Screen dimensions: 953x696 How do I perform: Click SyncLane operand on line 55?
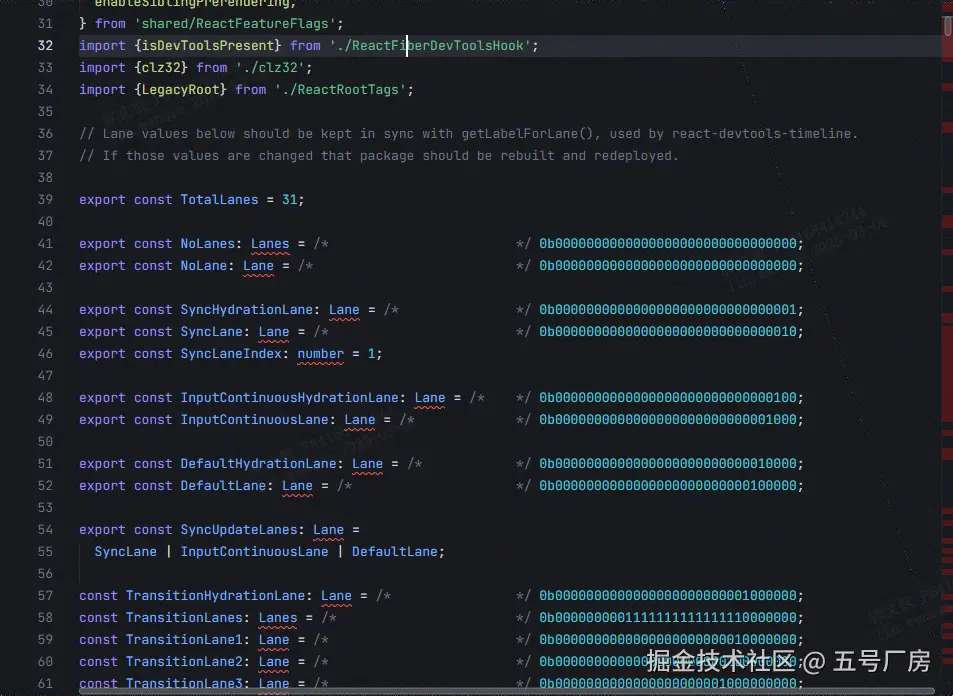[x=126, y=551]
